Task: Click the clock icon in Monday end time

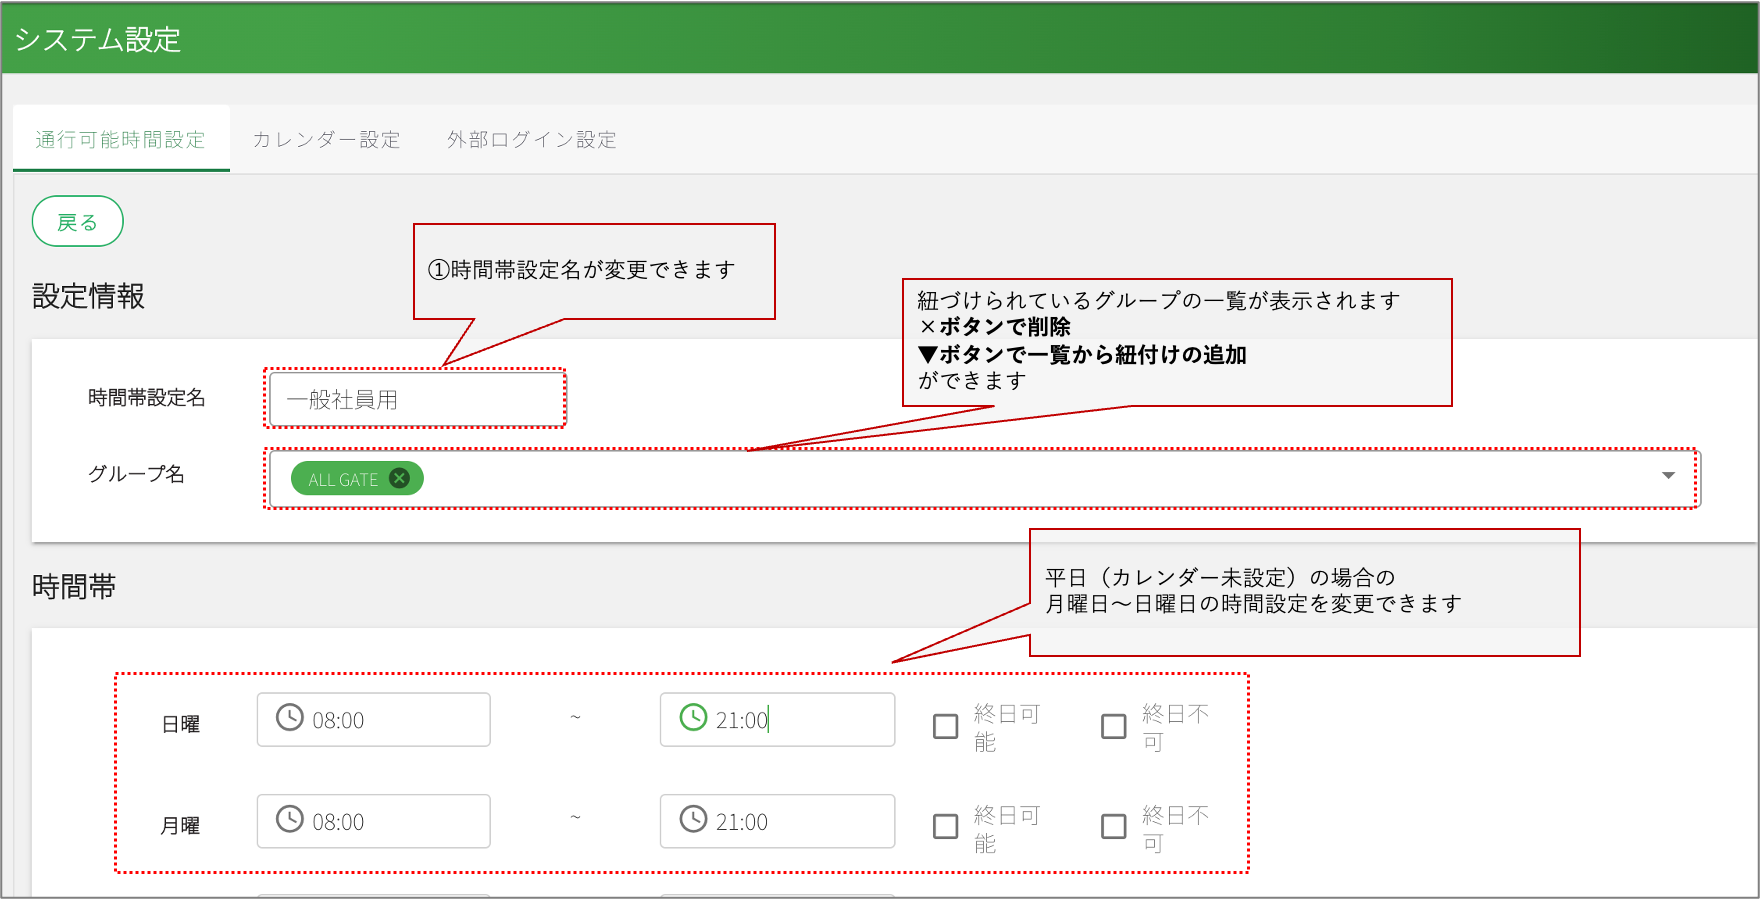Action: click(693, 820)
